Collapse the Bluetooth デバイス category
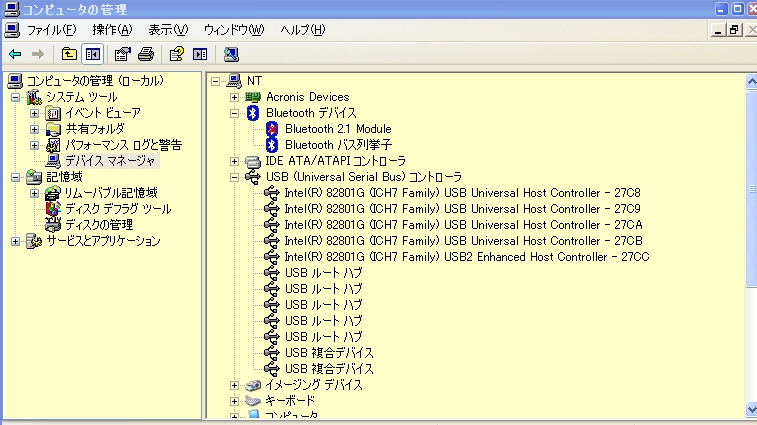757x425 pixels. tap(234, 113)
